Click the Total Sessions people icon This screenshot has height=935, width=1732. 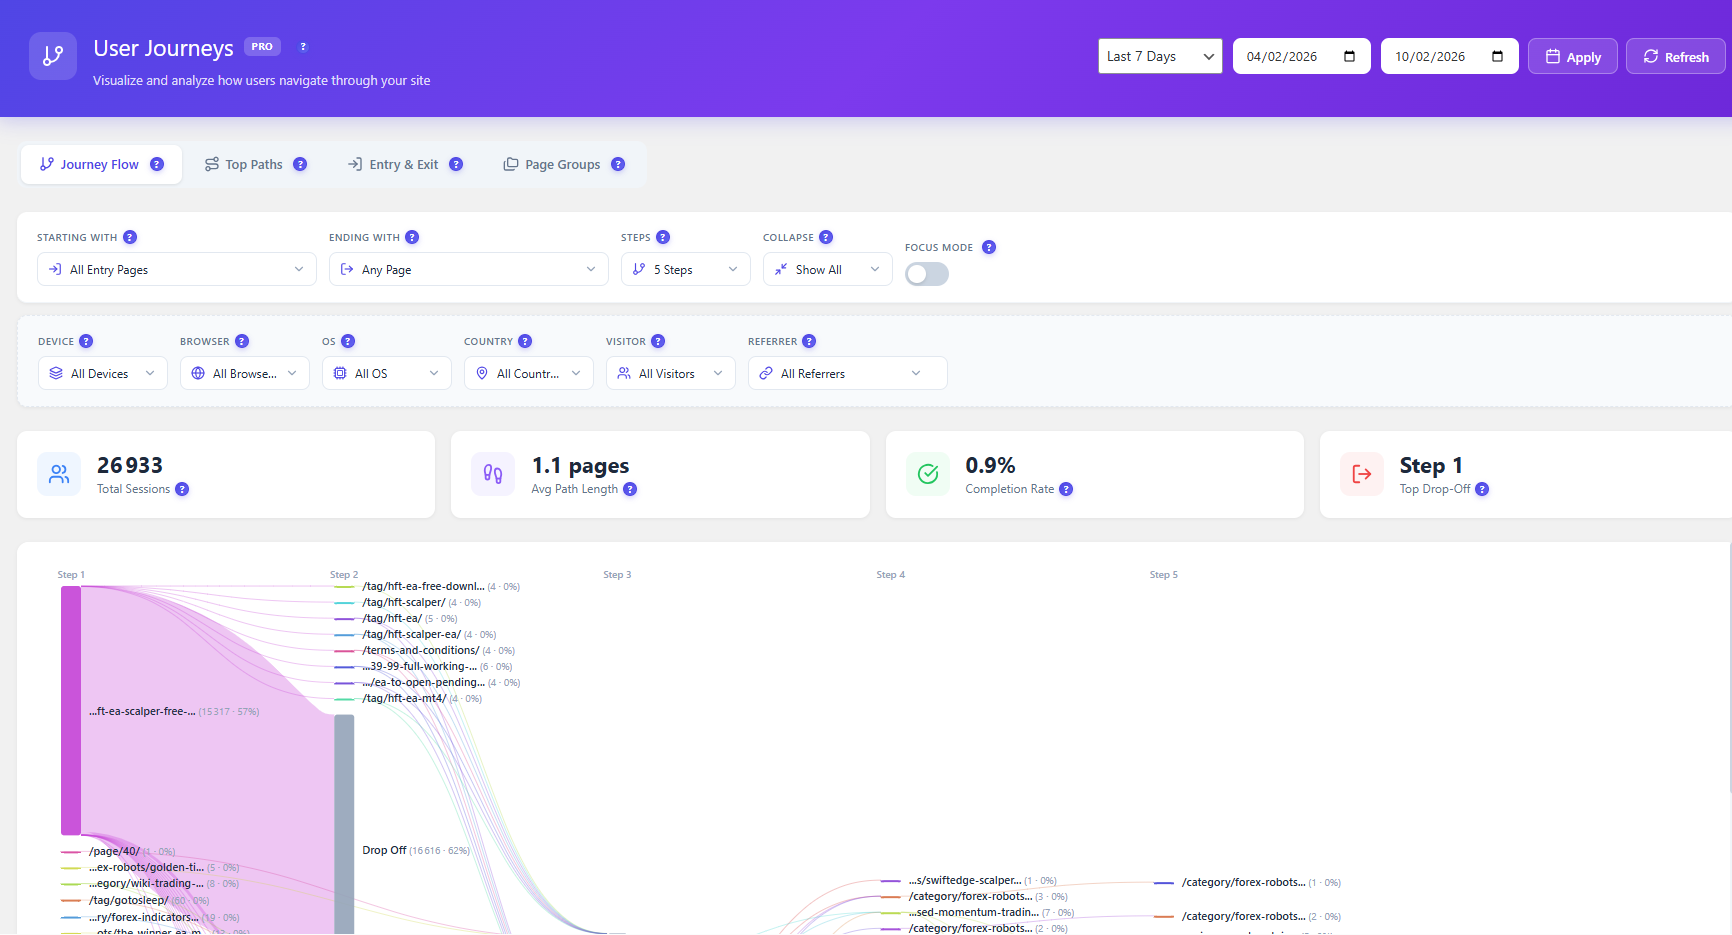(x=59, y=474)
